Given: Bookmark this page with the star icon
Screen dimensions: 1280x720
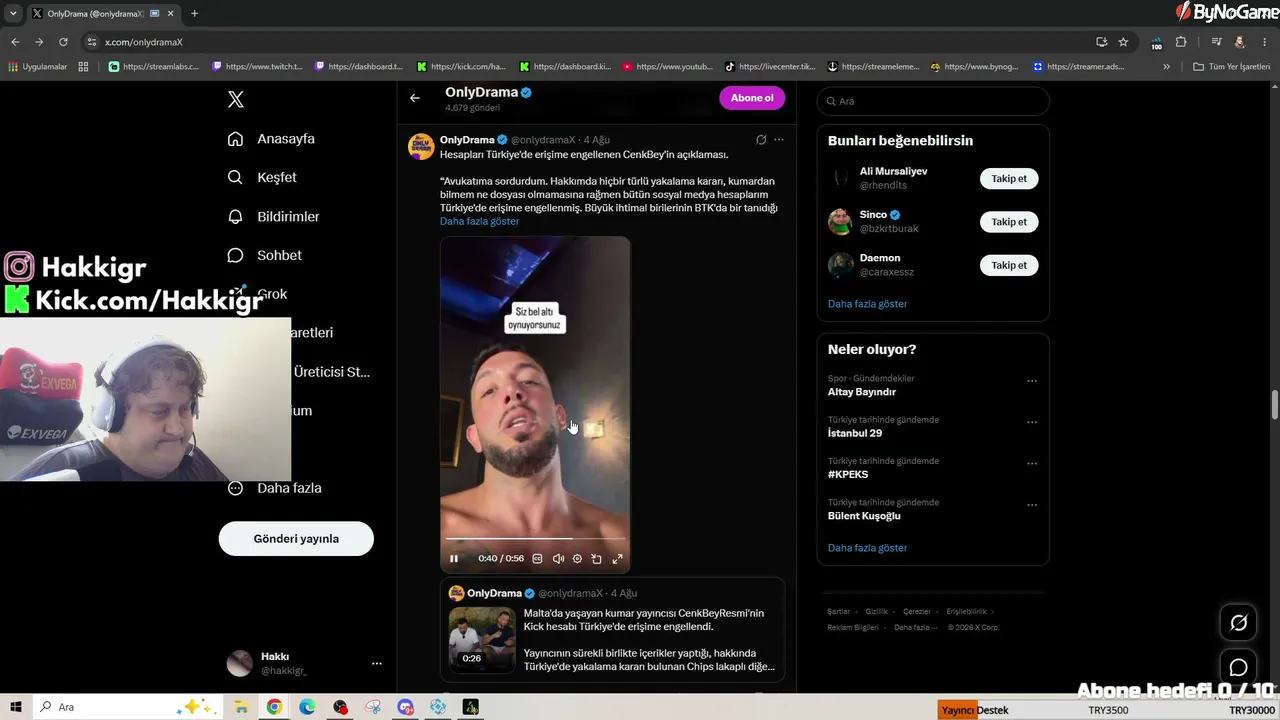Looking at the screenshot, I should point(1123,42).
